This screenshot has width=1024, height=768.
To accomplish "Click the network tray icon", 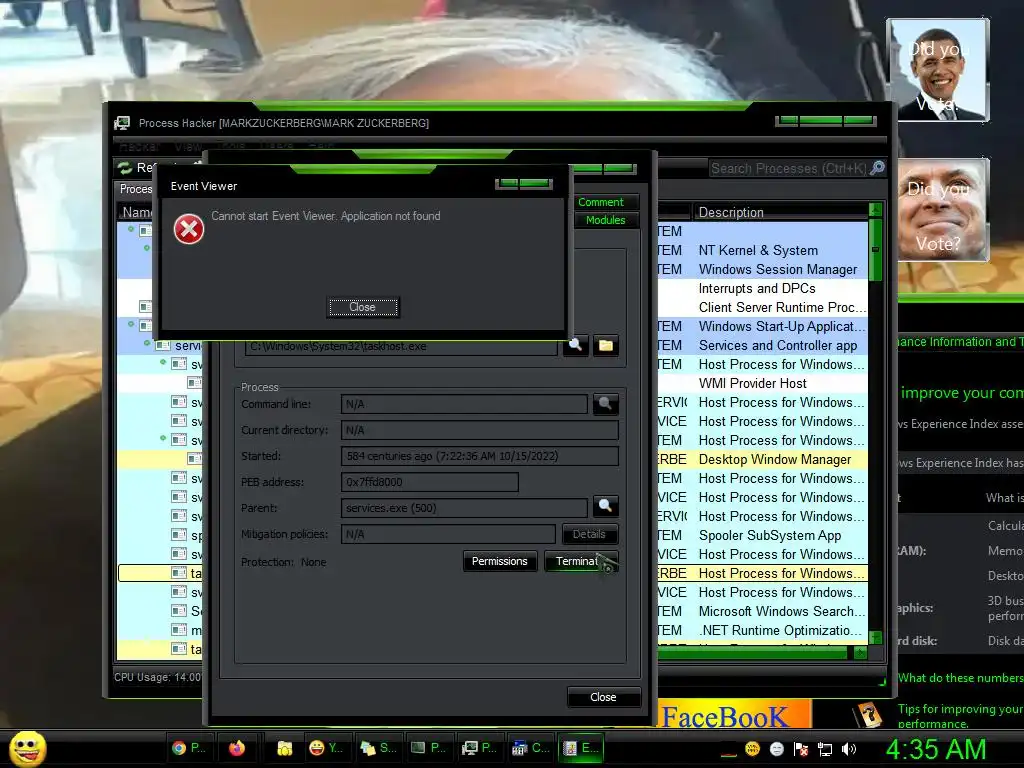I will coord(825,749).
